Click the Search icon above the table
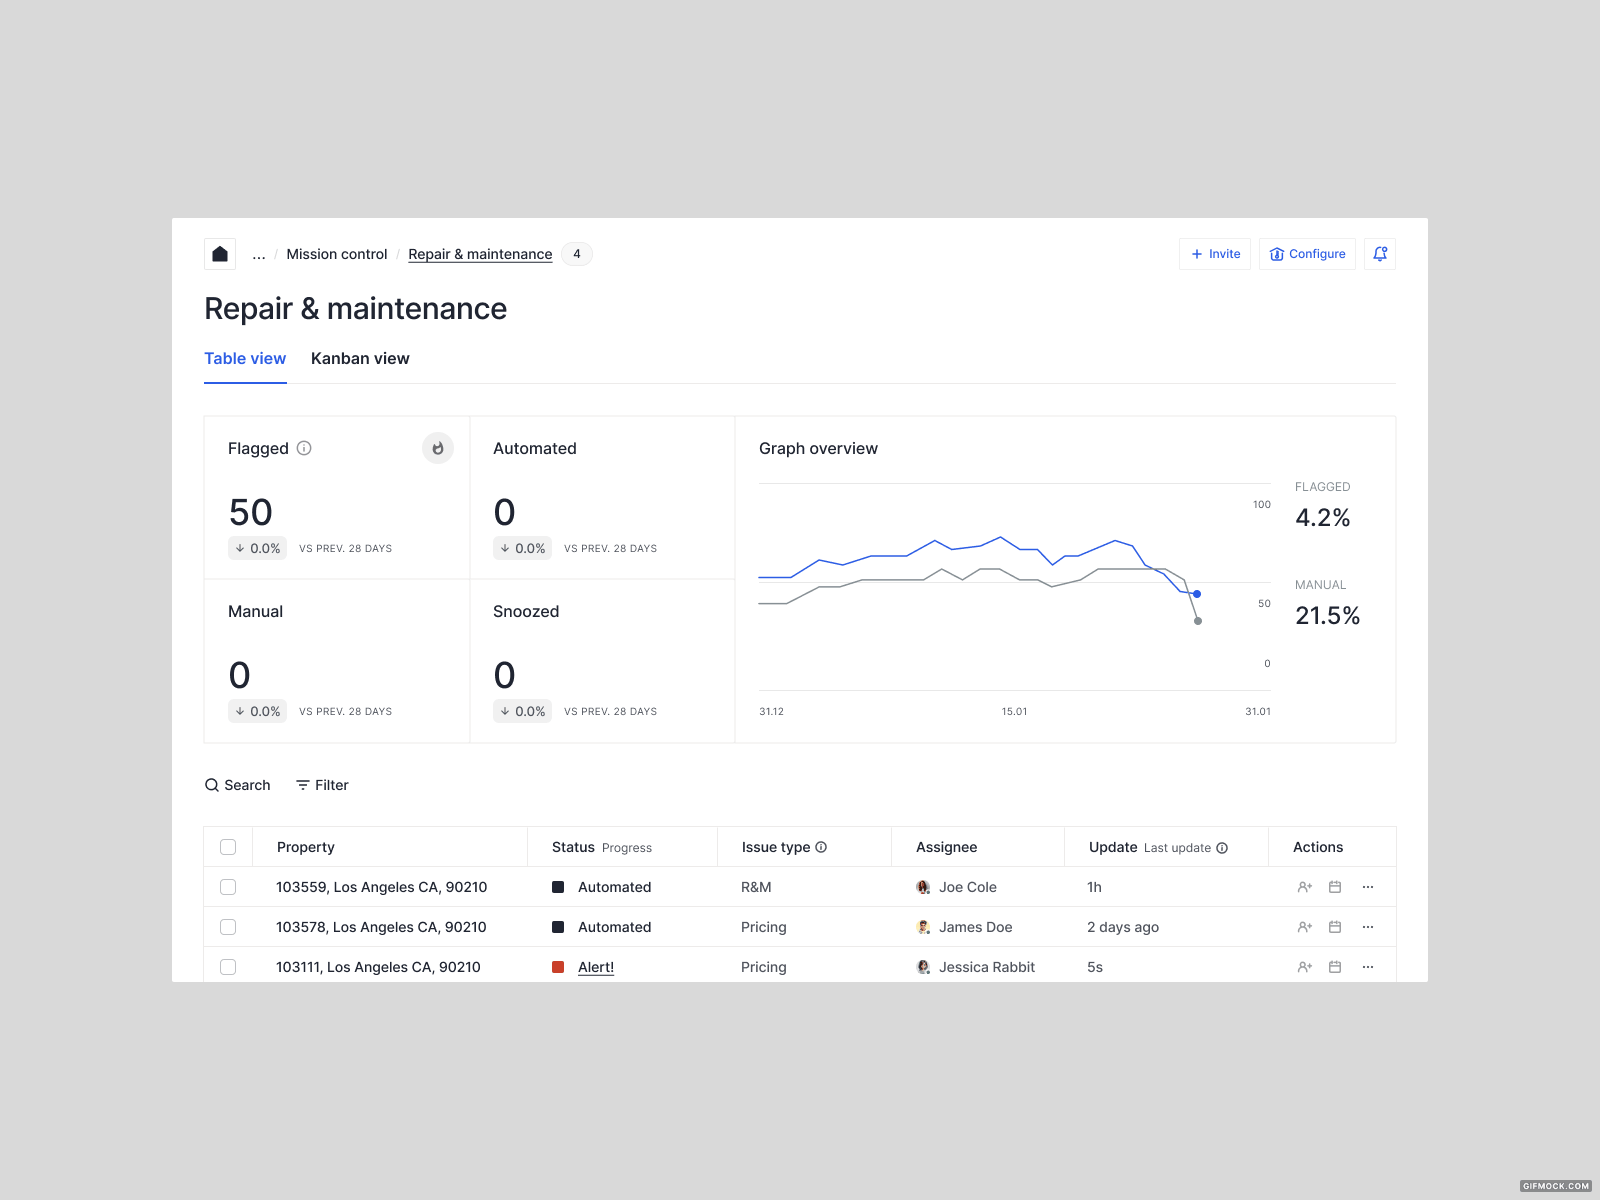This screenshot has height=1200, width=1600. click(x=211, y=785)
